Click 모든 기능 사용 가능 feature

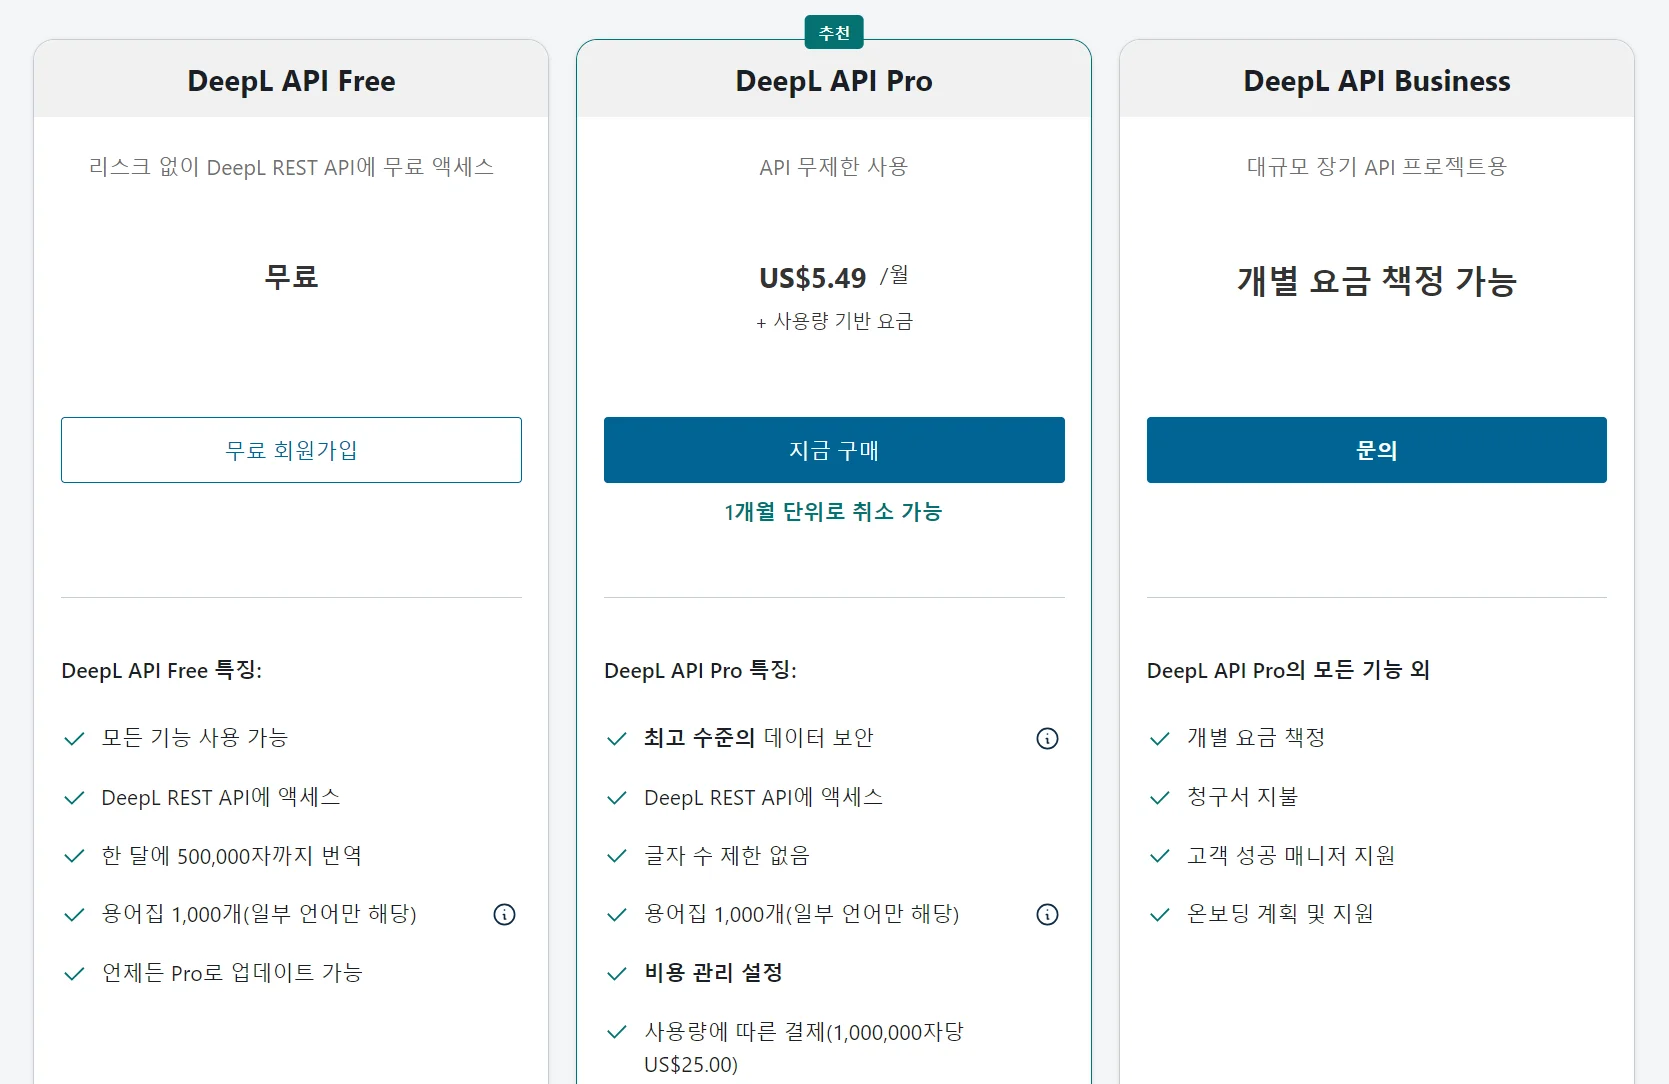(195, 738)
